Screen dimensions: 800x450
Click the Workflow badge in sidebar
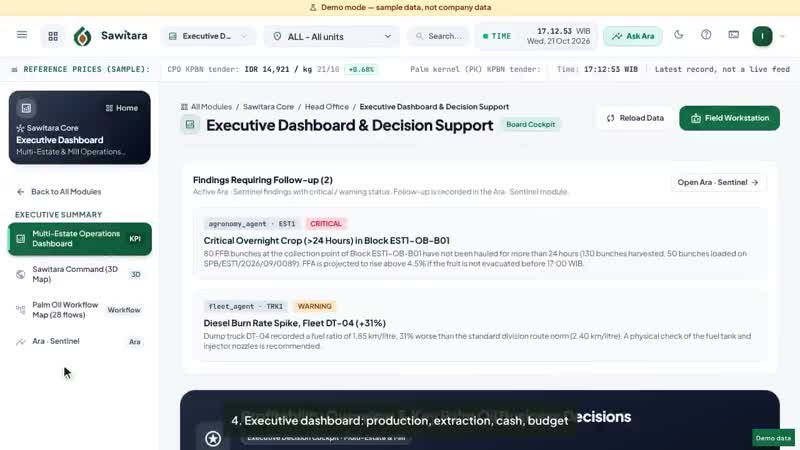(123, 310)
